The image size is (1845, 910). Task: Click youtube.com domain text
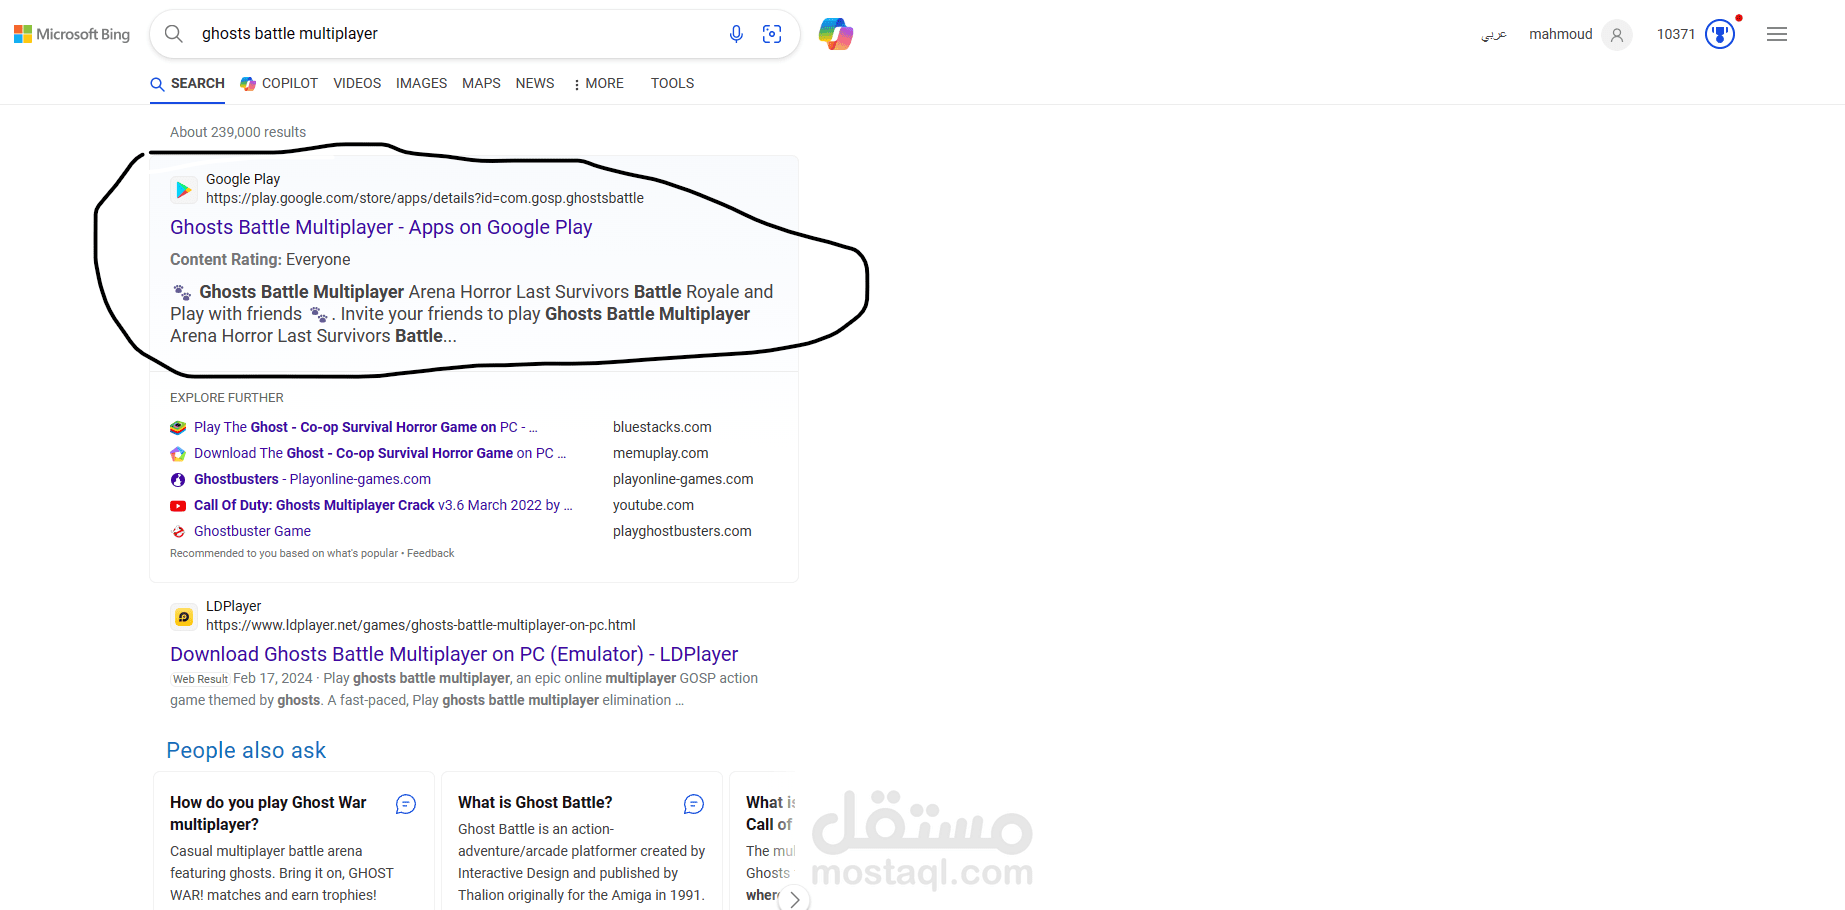pos(653,505)
